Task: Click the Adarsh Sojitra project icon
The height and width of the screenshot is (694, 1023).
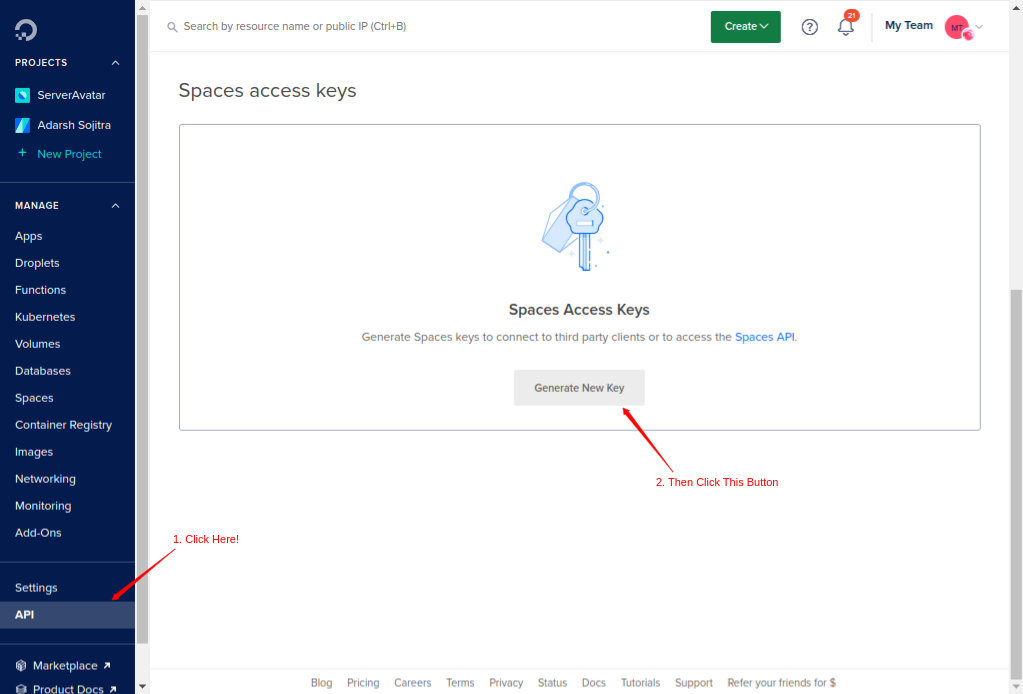Action: (22, 125)
